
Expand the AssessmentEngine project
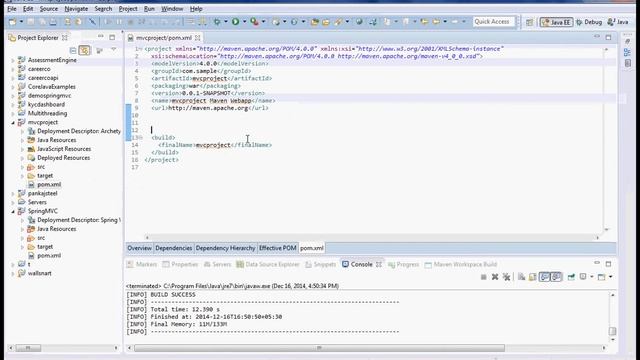coord(13,60)
